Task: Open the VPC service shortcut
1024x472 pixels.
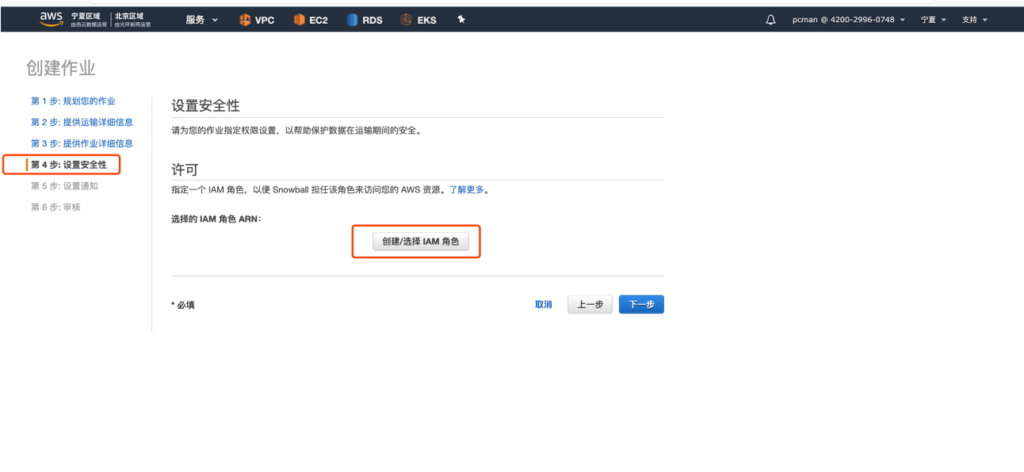Action: tap(258, 19)
